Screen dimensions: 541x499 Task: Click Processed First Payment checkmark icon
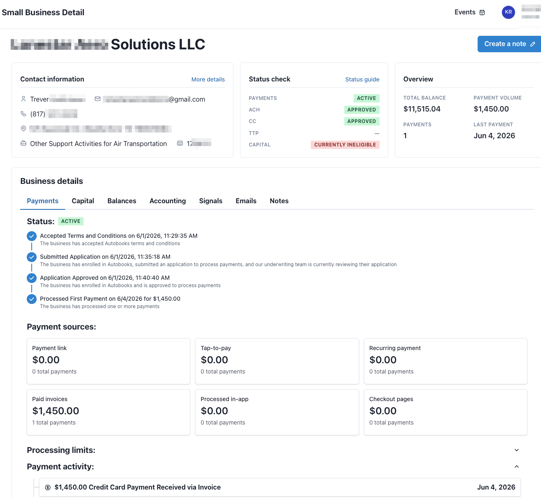point(31,299)
